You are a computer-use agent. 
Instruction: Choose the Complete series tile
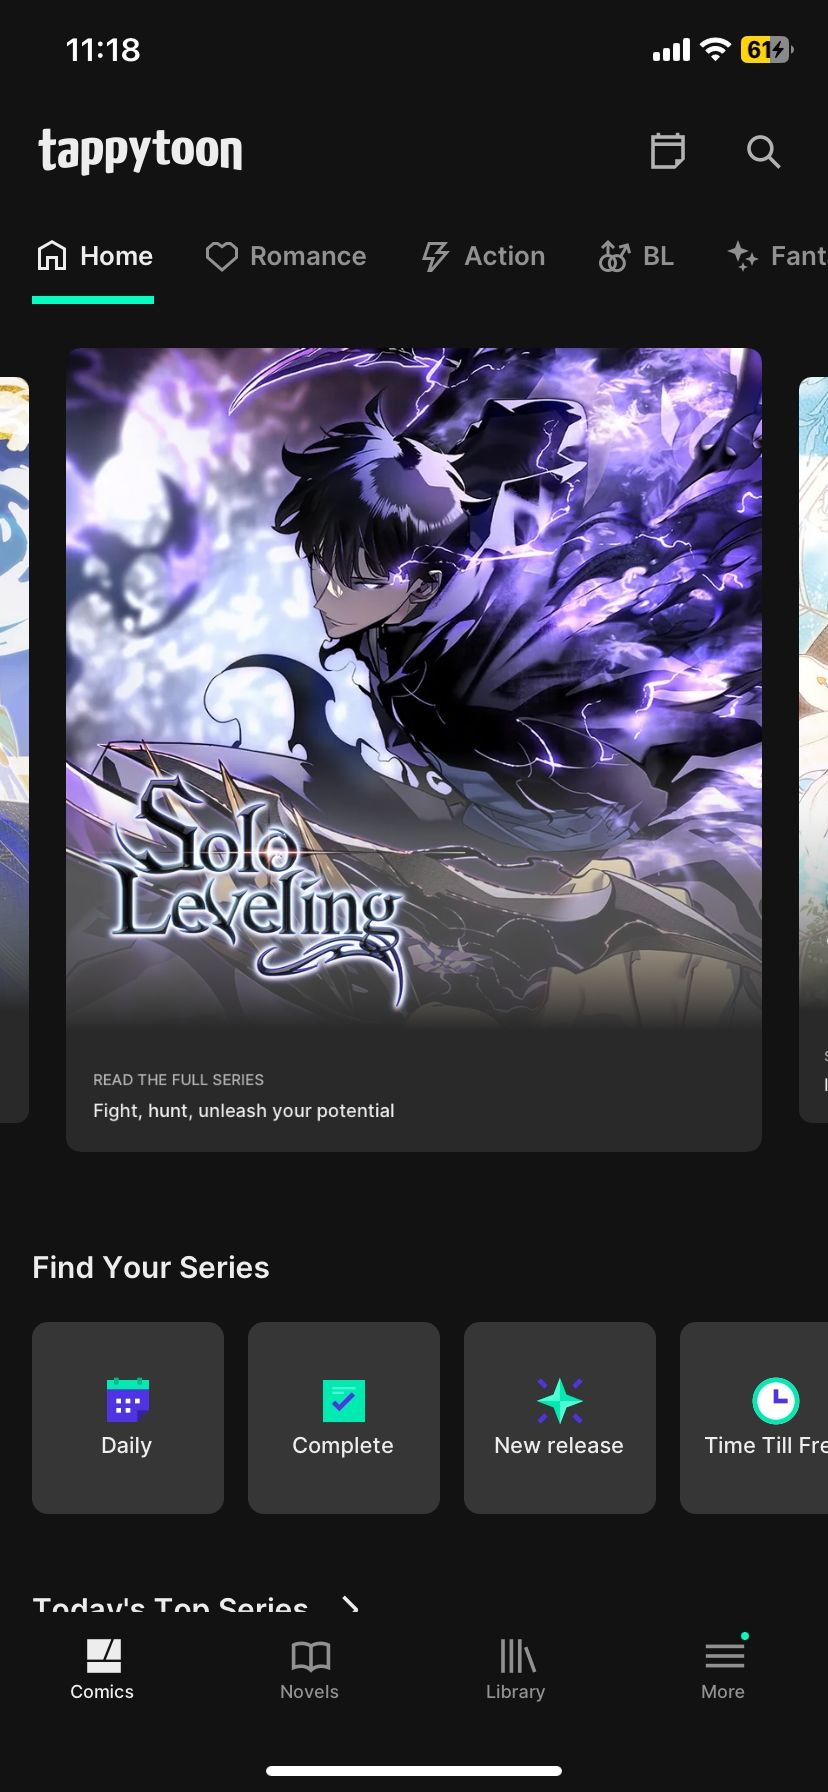(x=344, y=1418)
